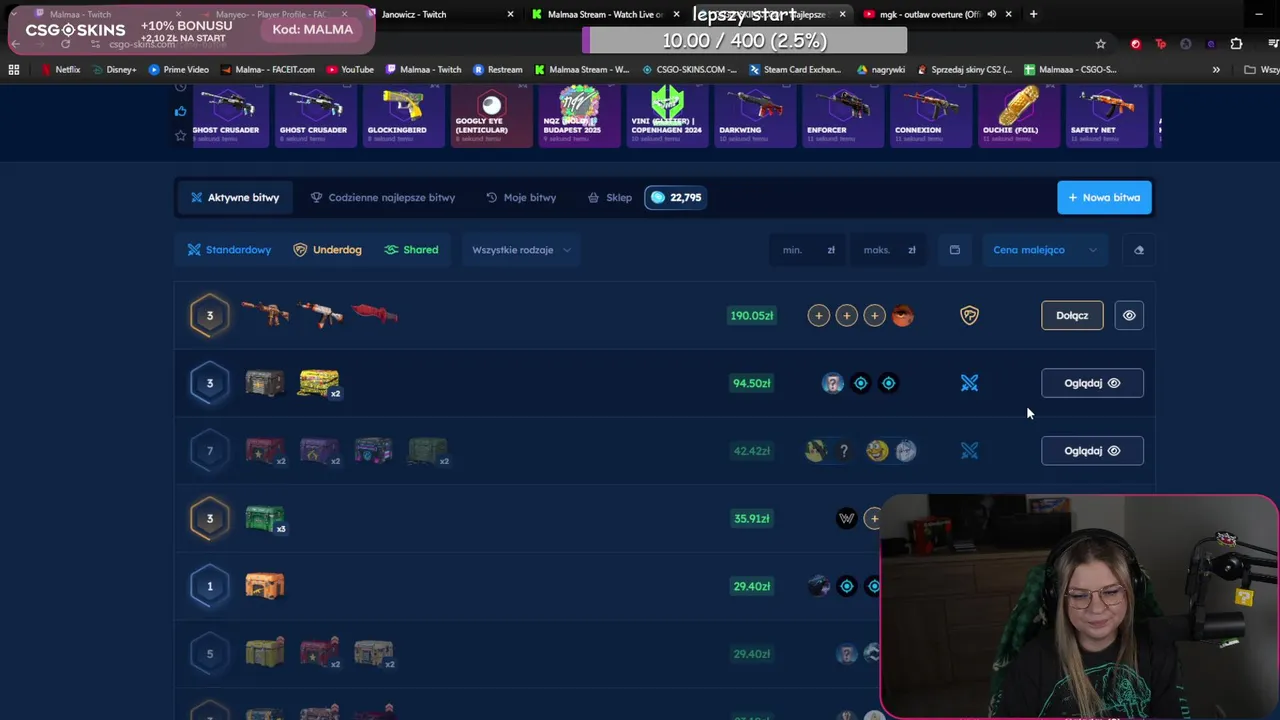Open DARKWING drop in live feed
This screenshot has width=1280, height=720.
(x=755, y=115)
